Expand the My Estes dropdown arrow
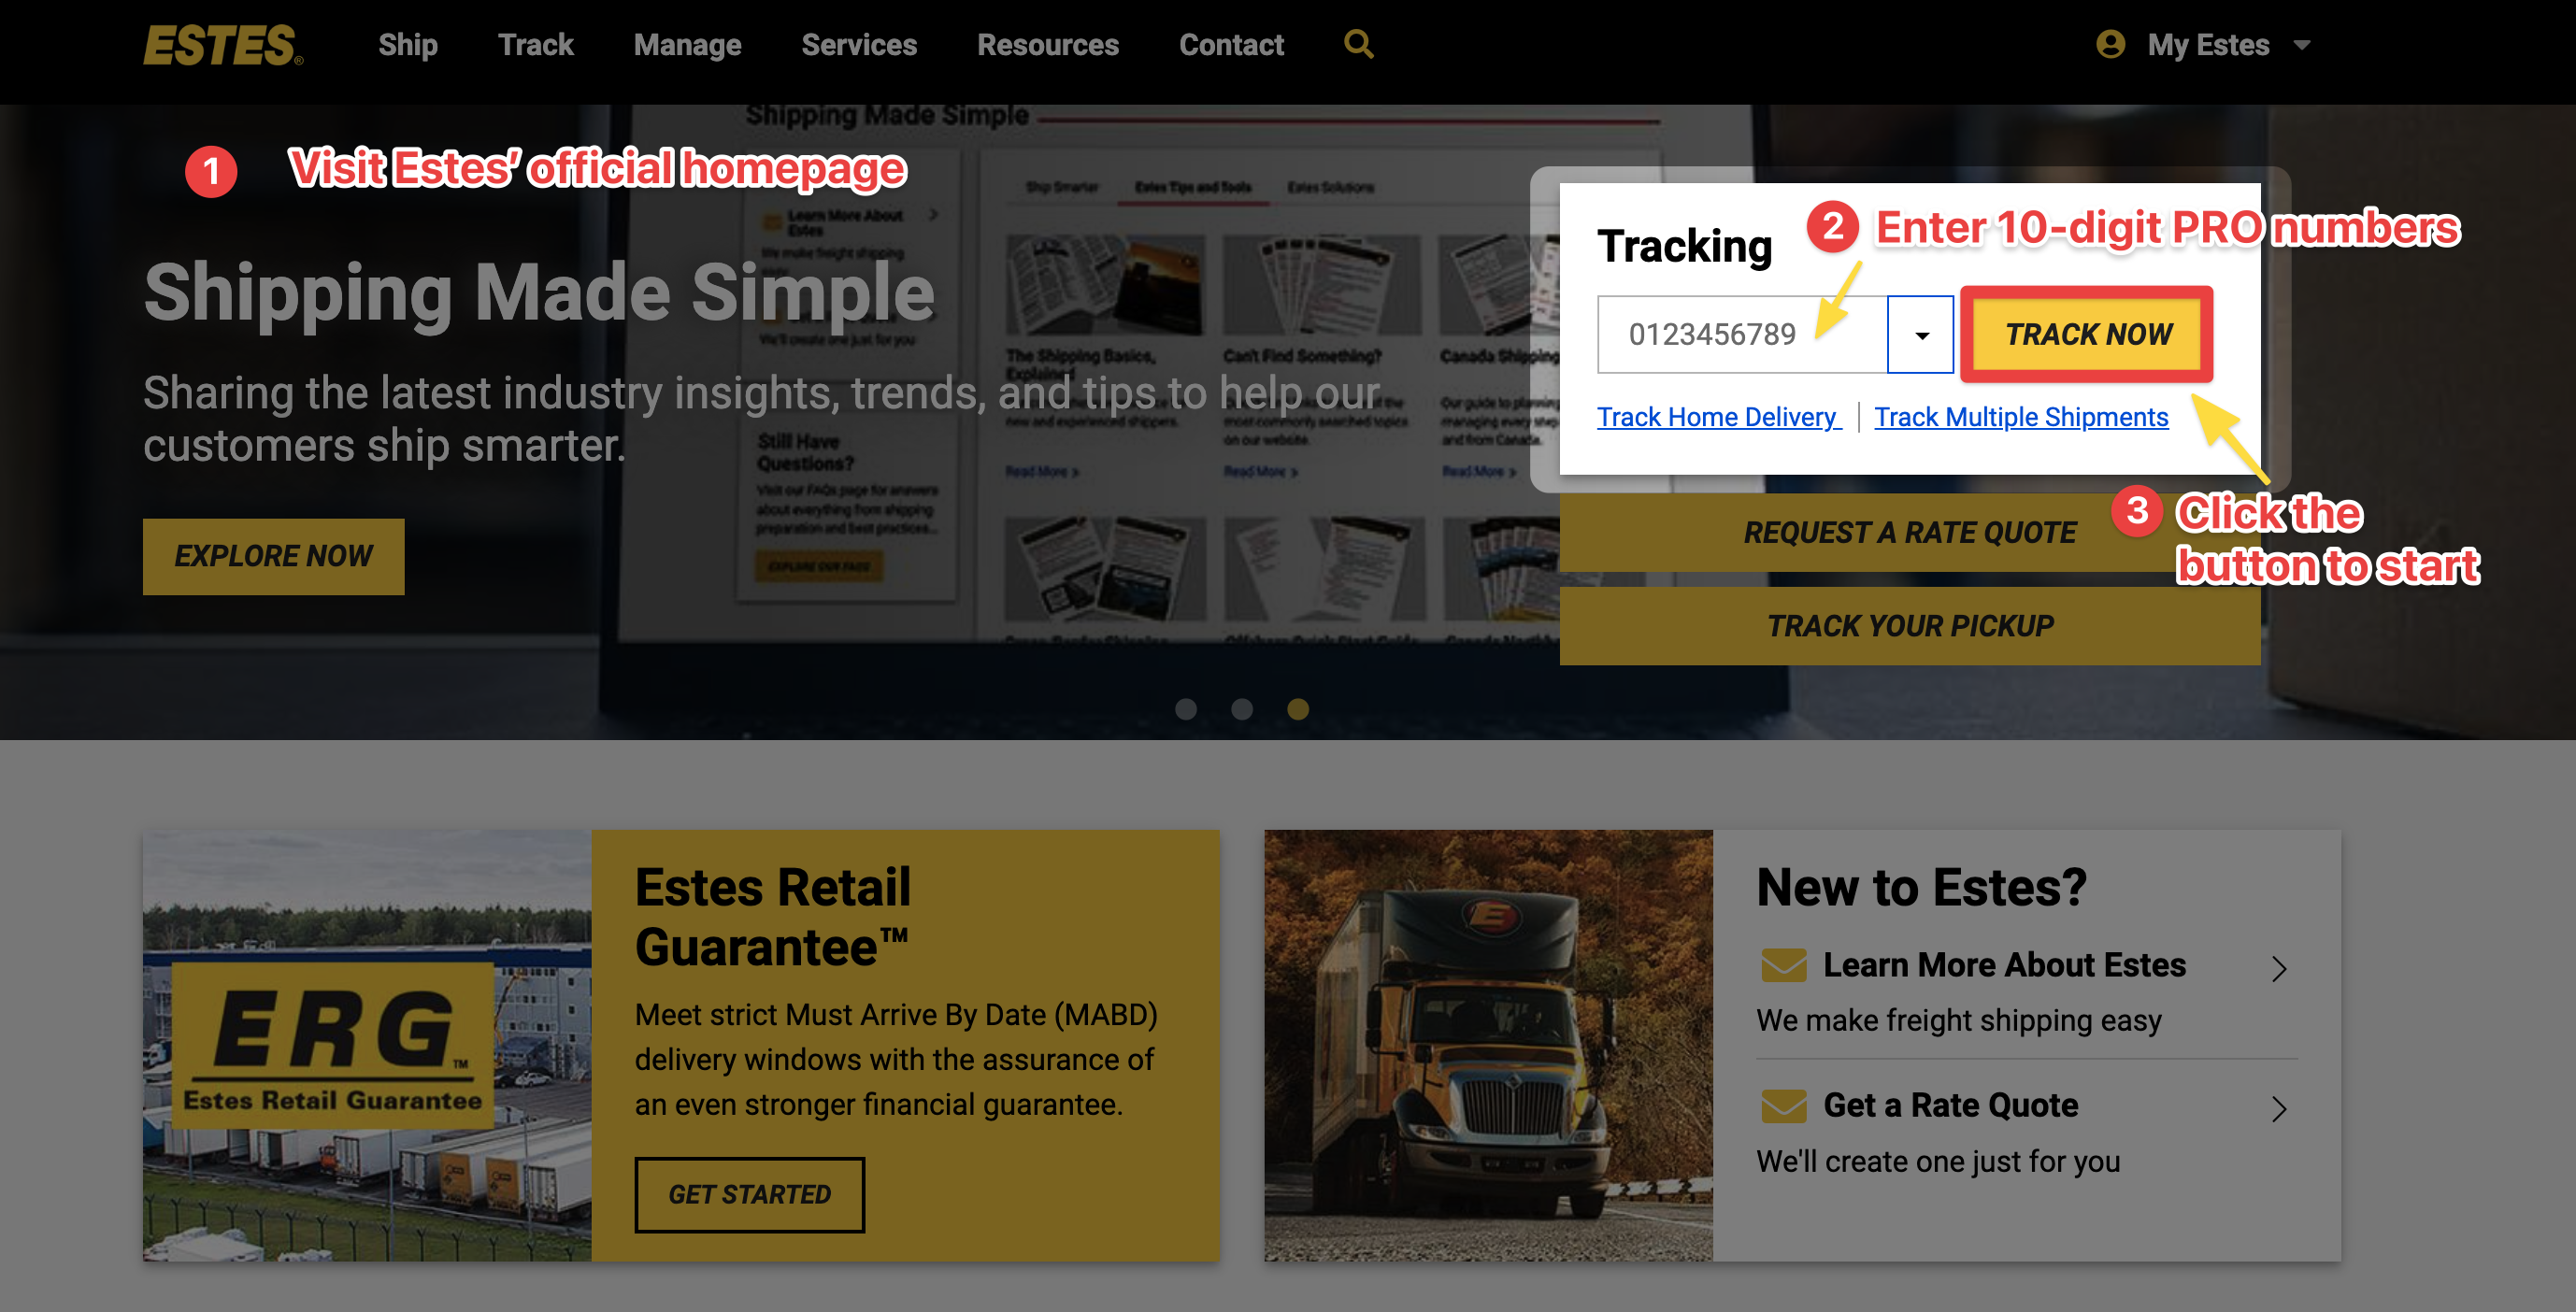Screen dimensions: 2576x1312 click(x=2302, y=45)
